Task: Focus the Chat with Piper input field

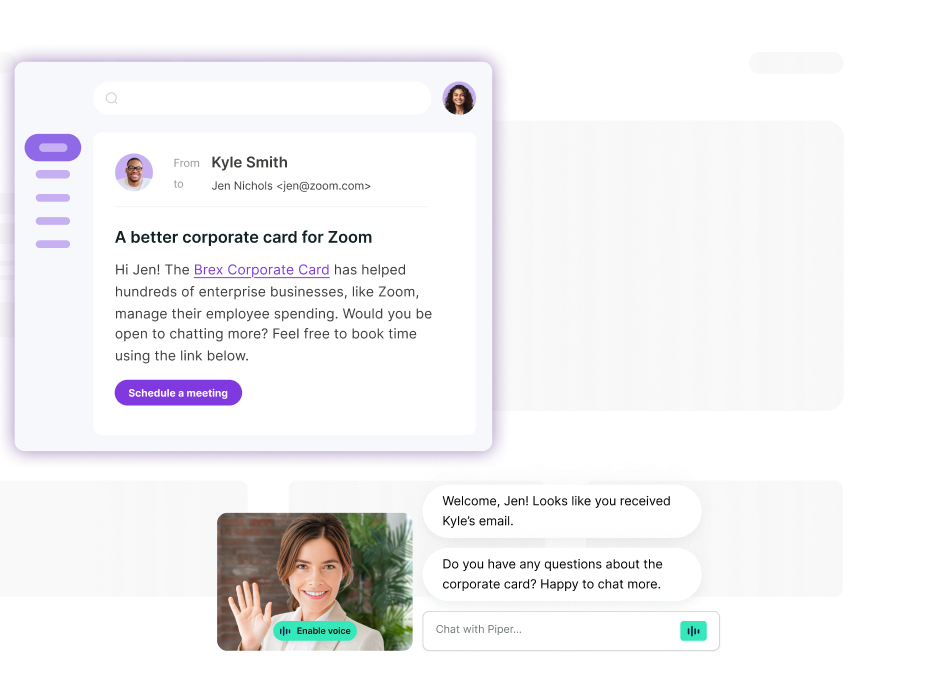Action: click(x=571, y=631)
